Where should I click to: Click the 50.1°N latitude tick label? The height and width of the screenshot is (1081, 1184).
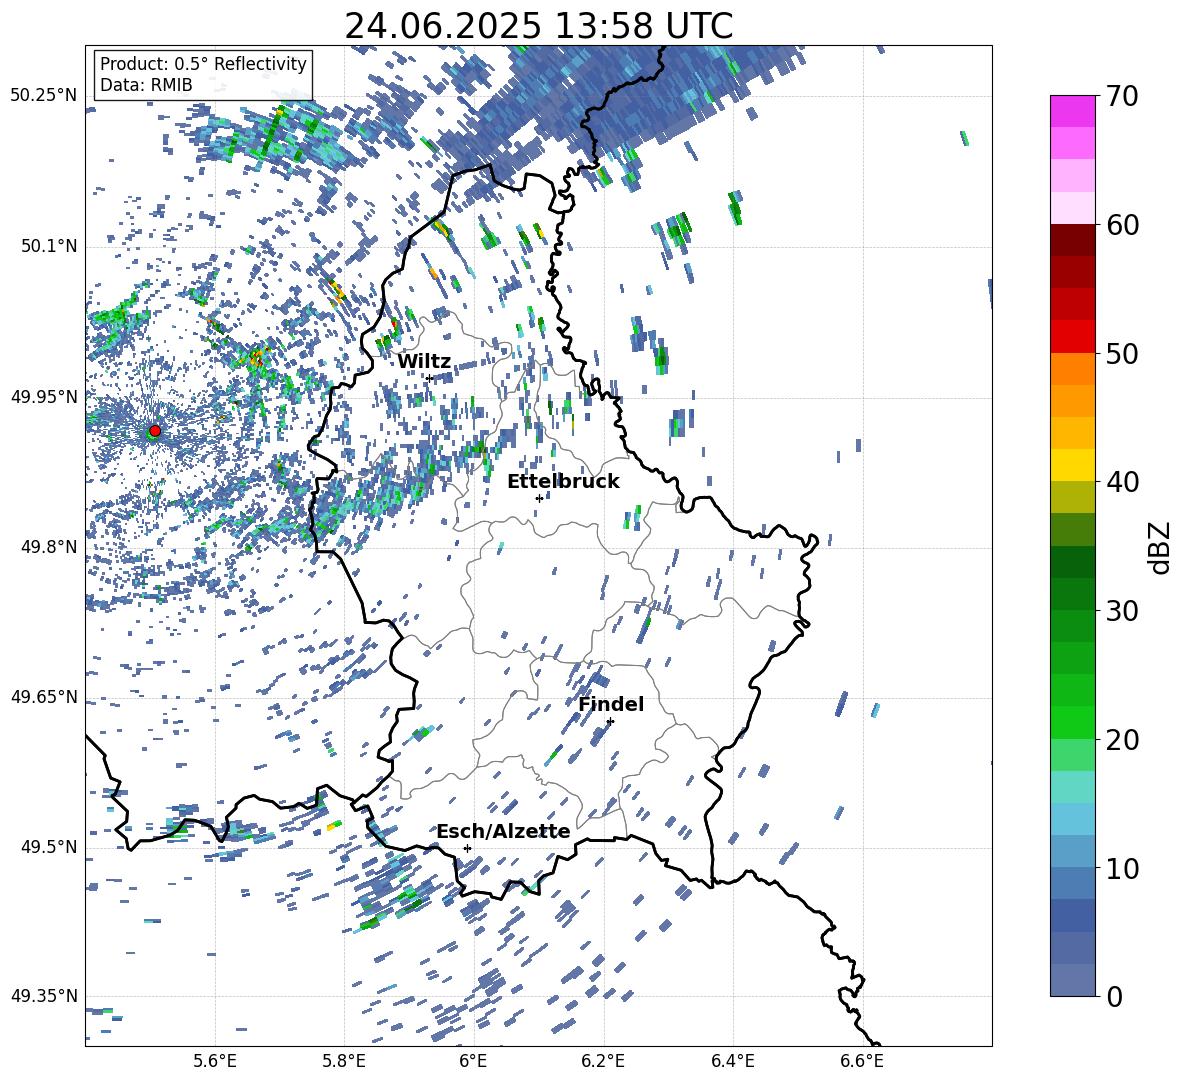(x=49, y=247)
